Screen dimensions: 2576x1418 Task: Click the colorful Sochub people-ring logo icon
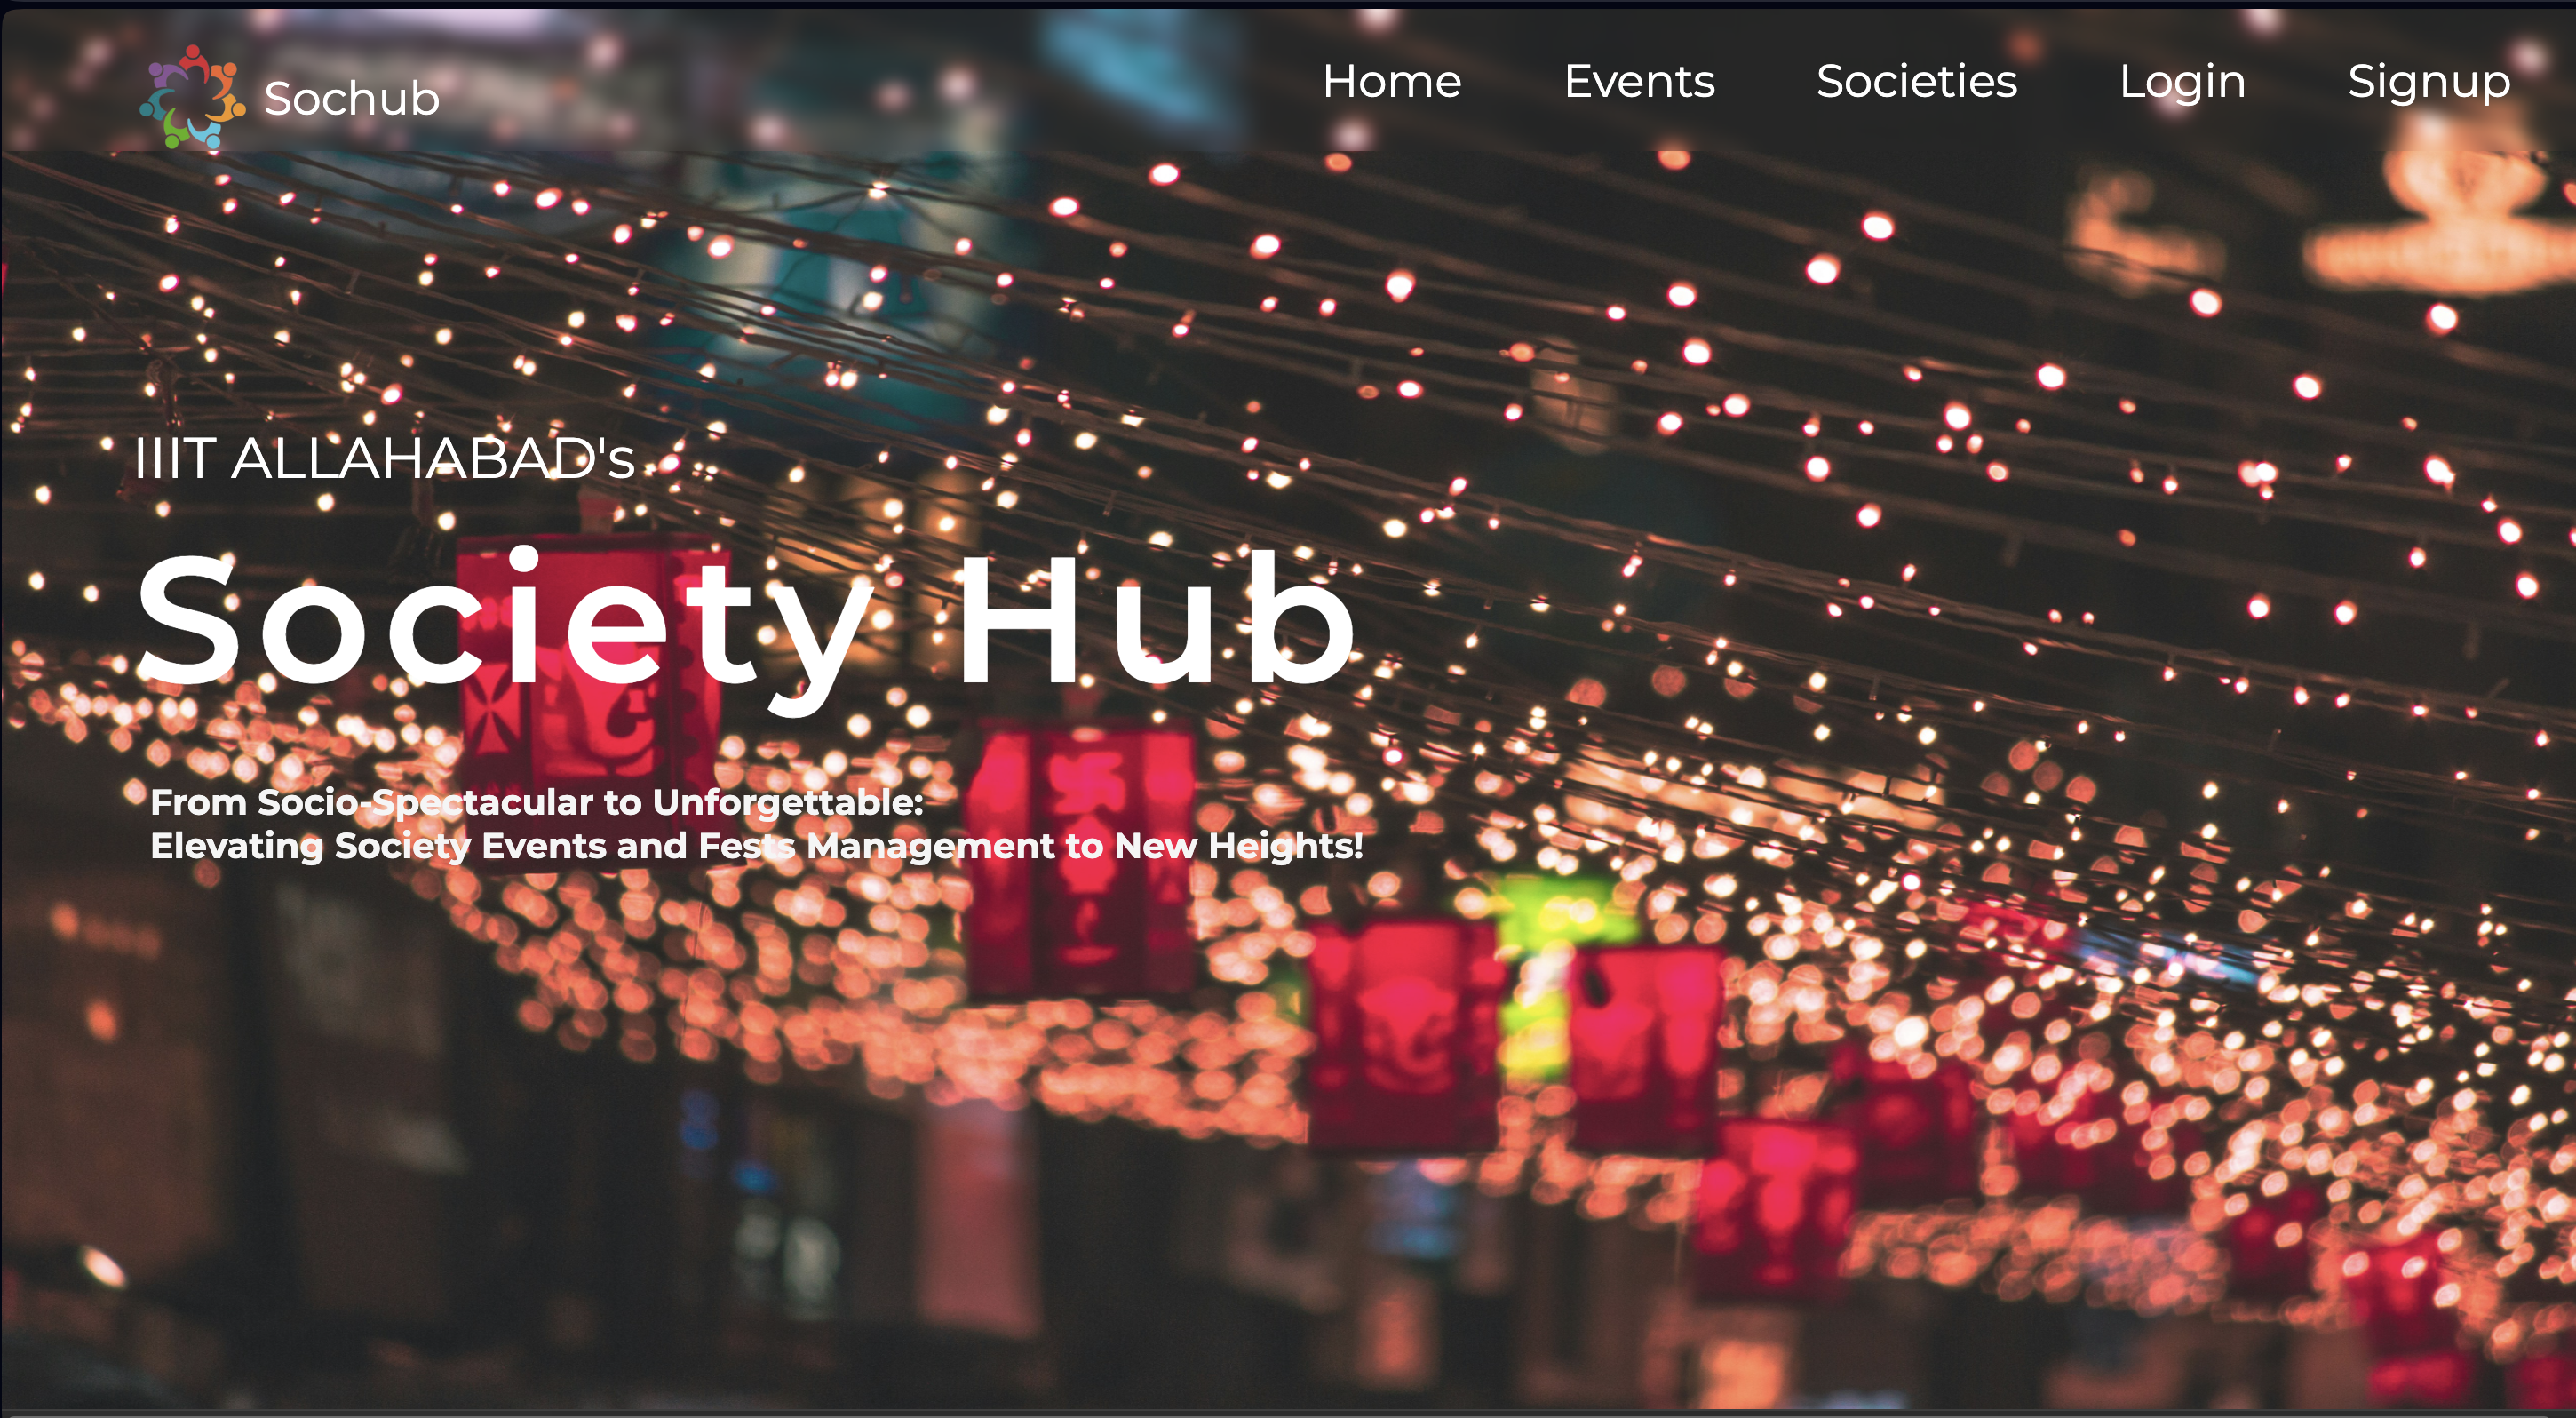(192, 97)
